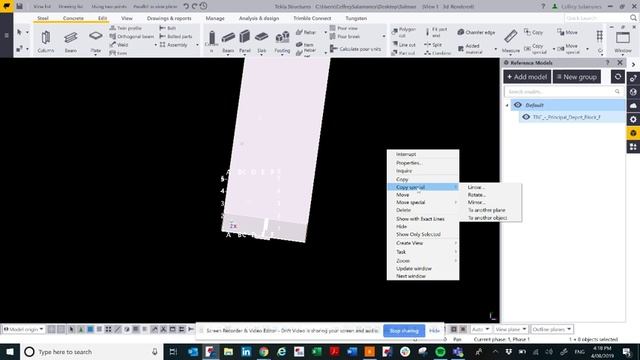Select the steel Plate tool

96,41
